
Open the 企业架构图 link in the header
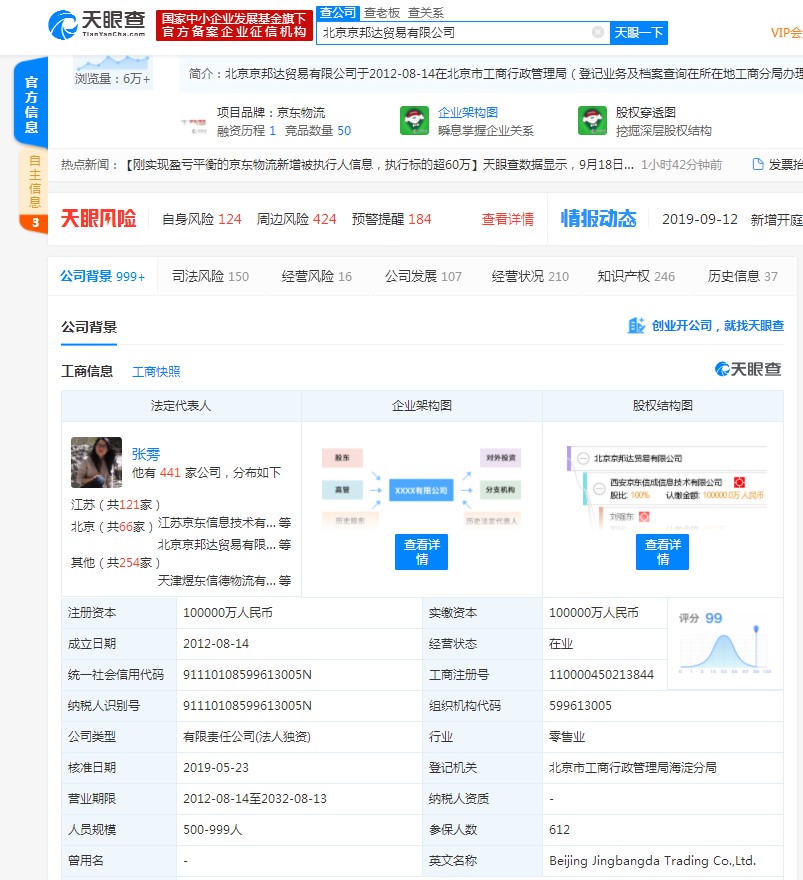tap(468, 112)
